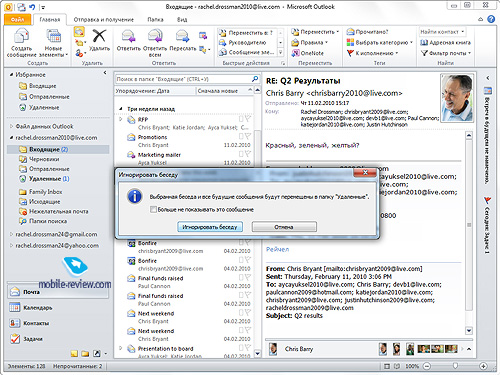The height and width of the screenshot is (375, 500).
Task: Expand rachel.drossman24@gmail.com account
Action: click(x=11, y=234)
